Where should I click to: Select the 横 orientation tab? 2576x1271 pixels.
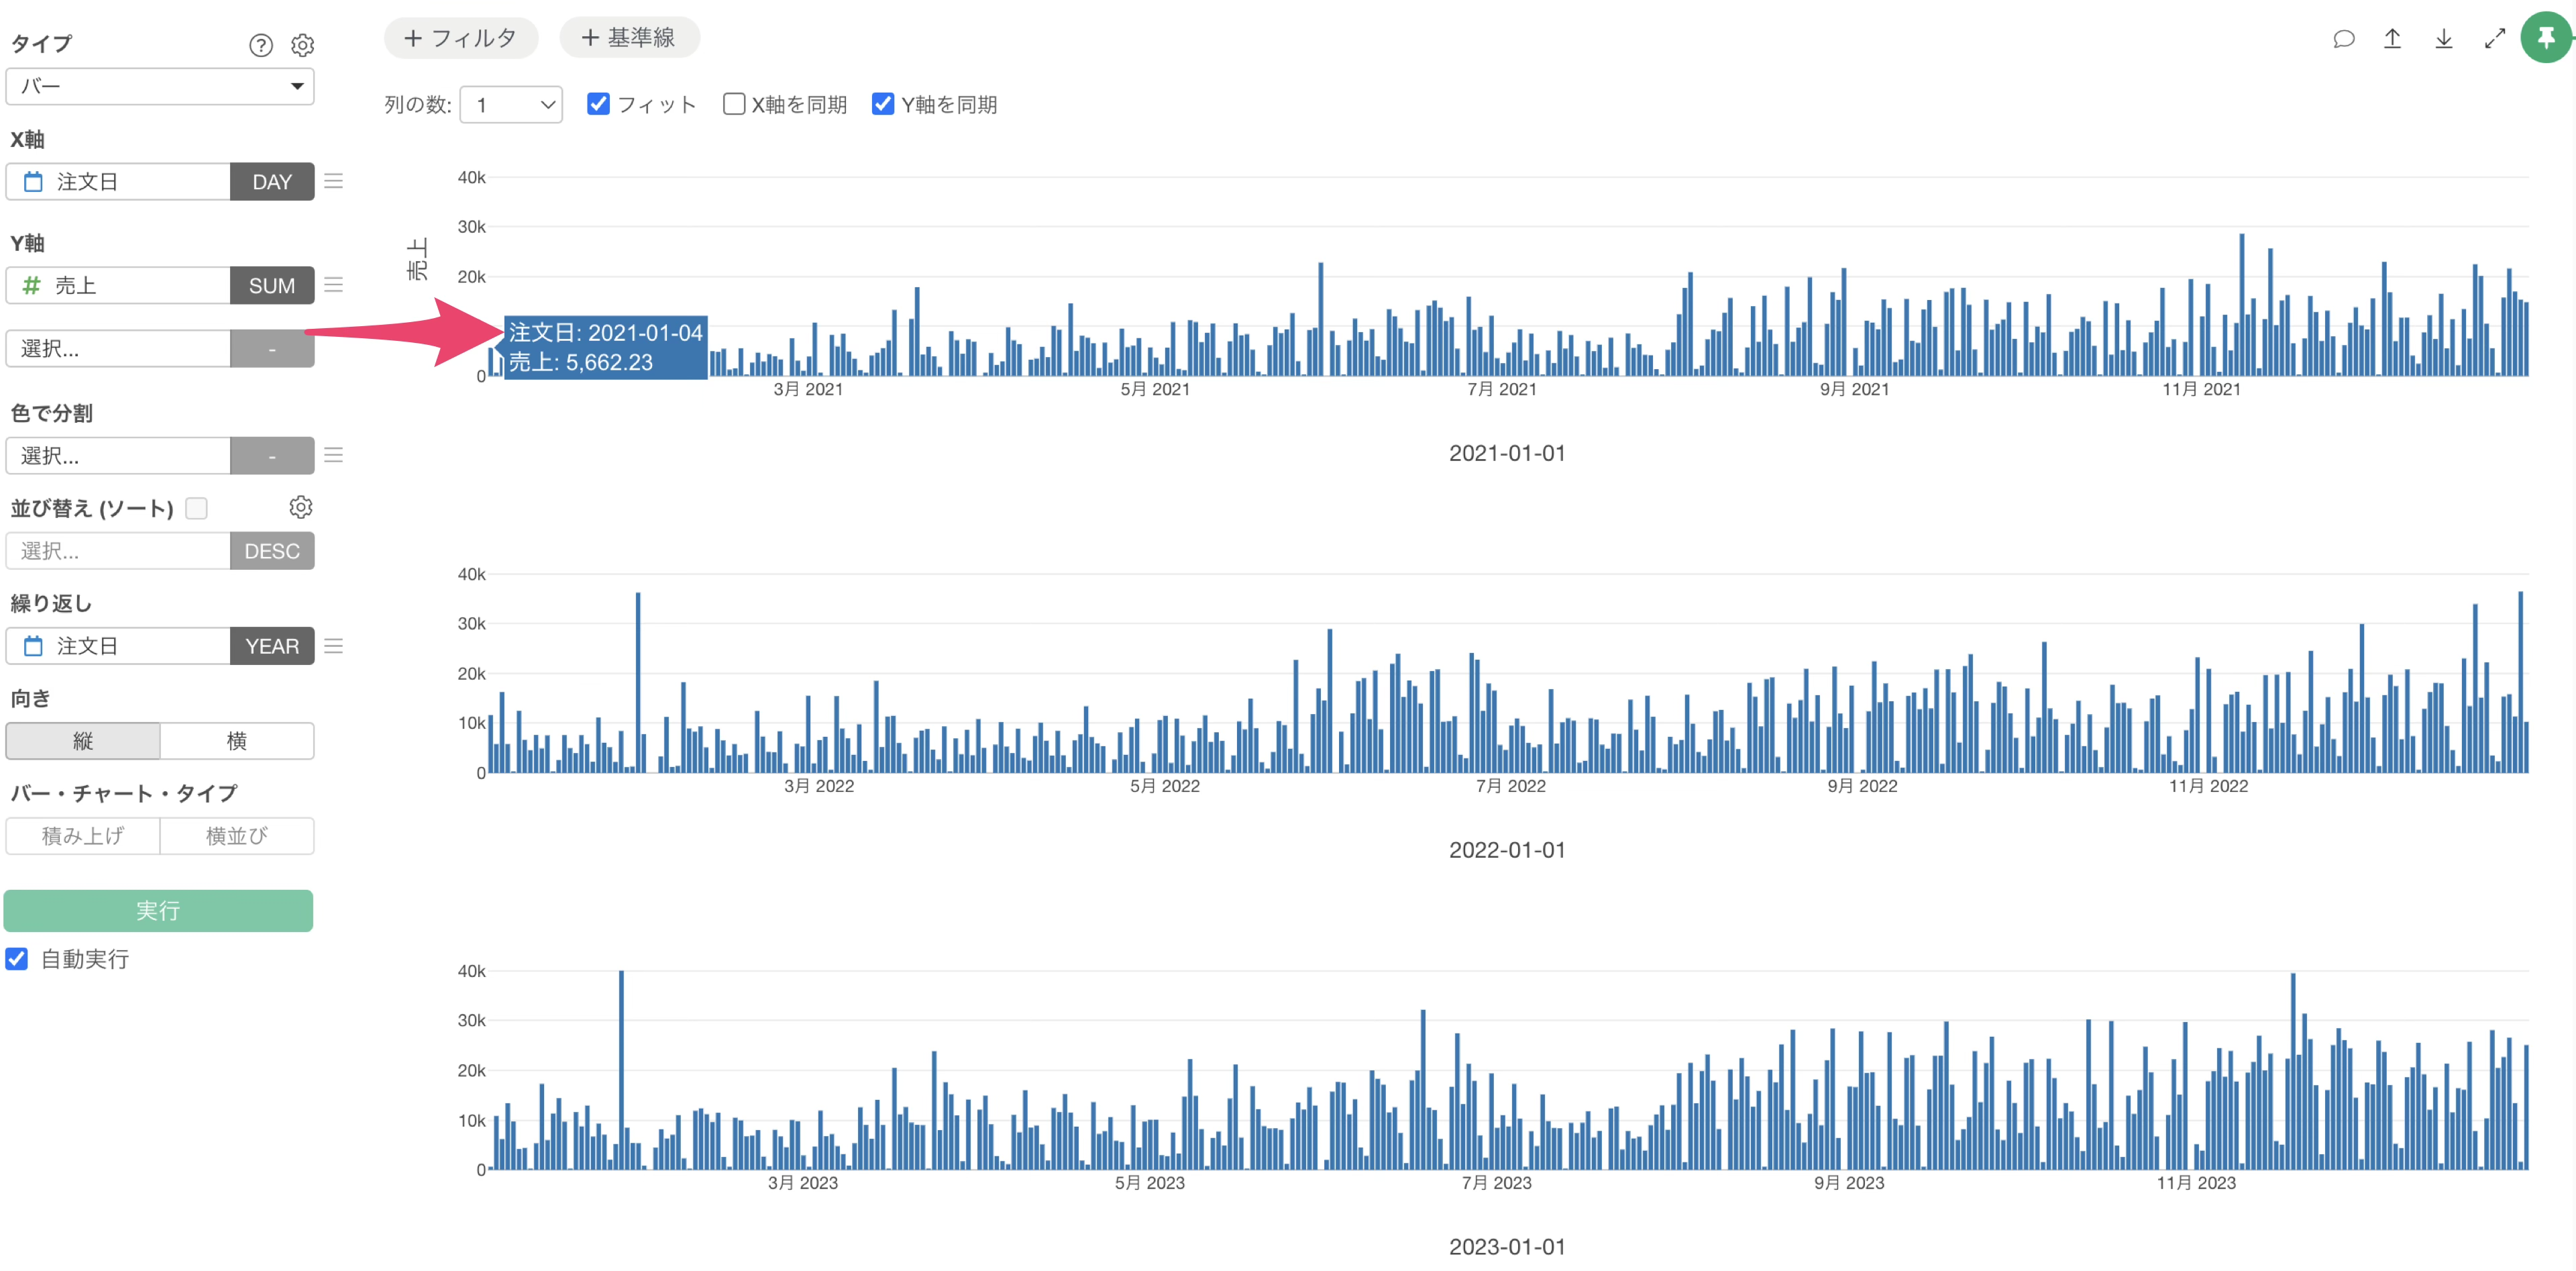point(236,741)
